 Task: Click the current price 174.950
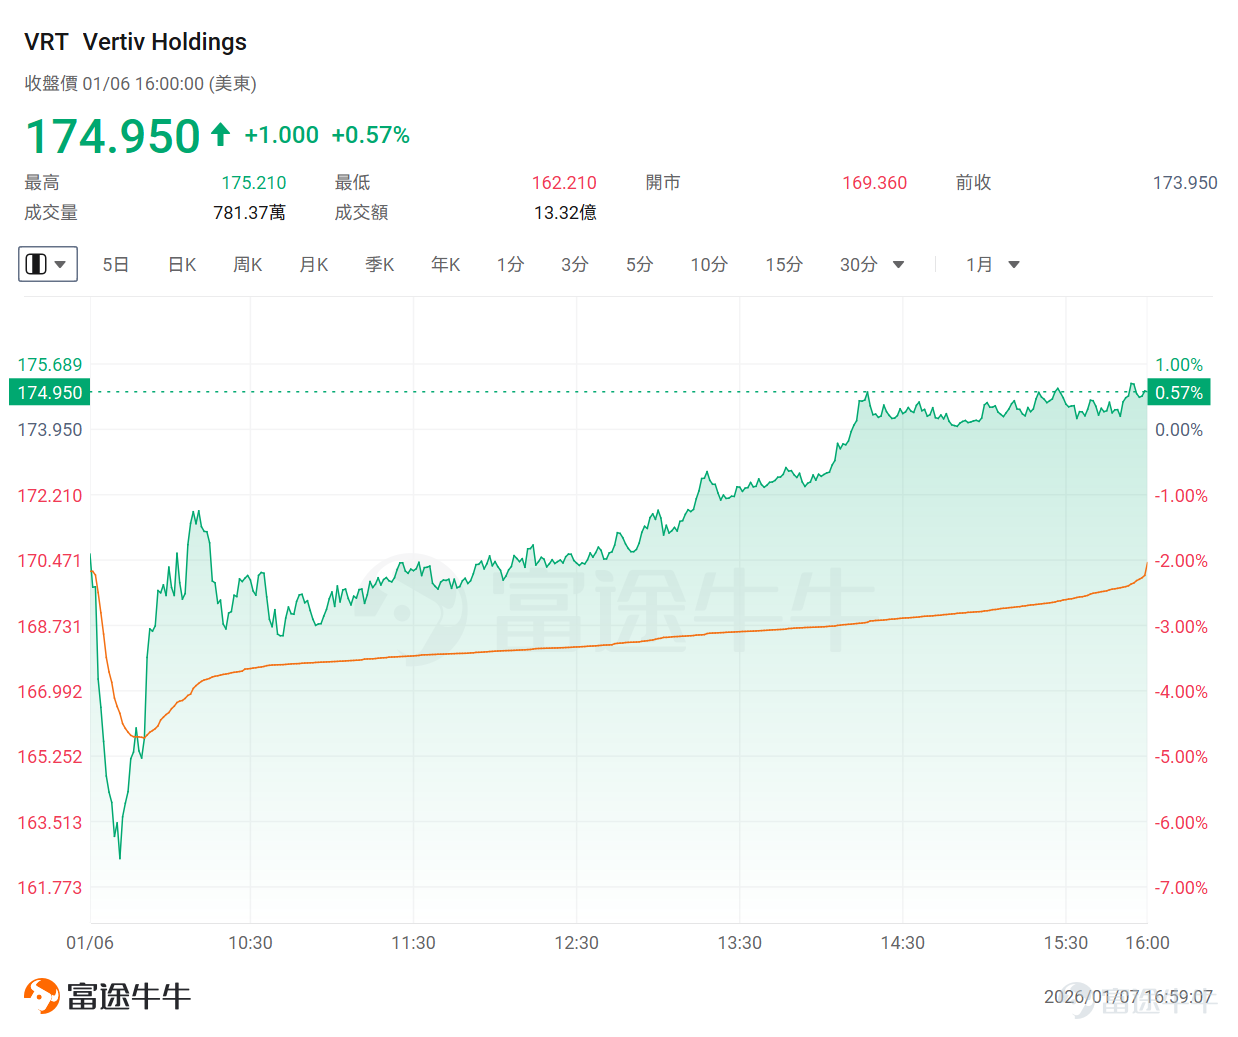(x=113, y=136)
